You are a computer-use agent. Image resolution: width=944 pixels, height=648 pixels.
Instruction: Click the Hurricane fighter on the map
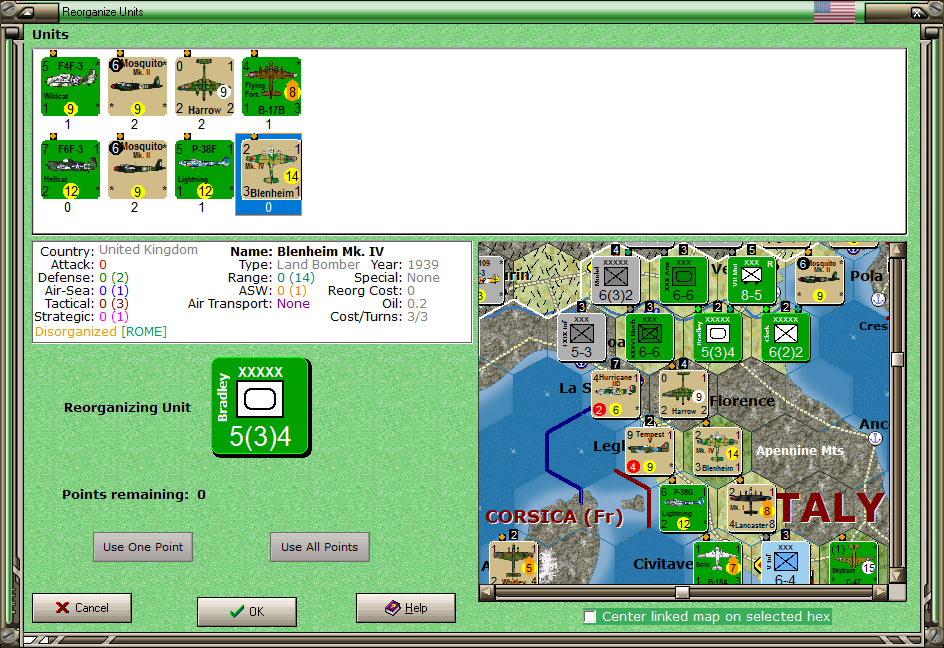[615, 394]
